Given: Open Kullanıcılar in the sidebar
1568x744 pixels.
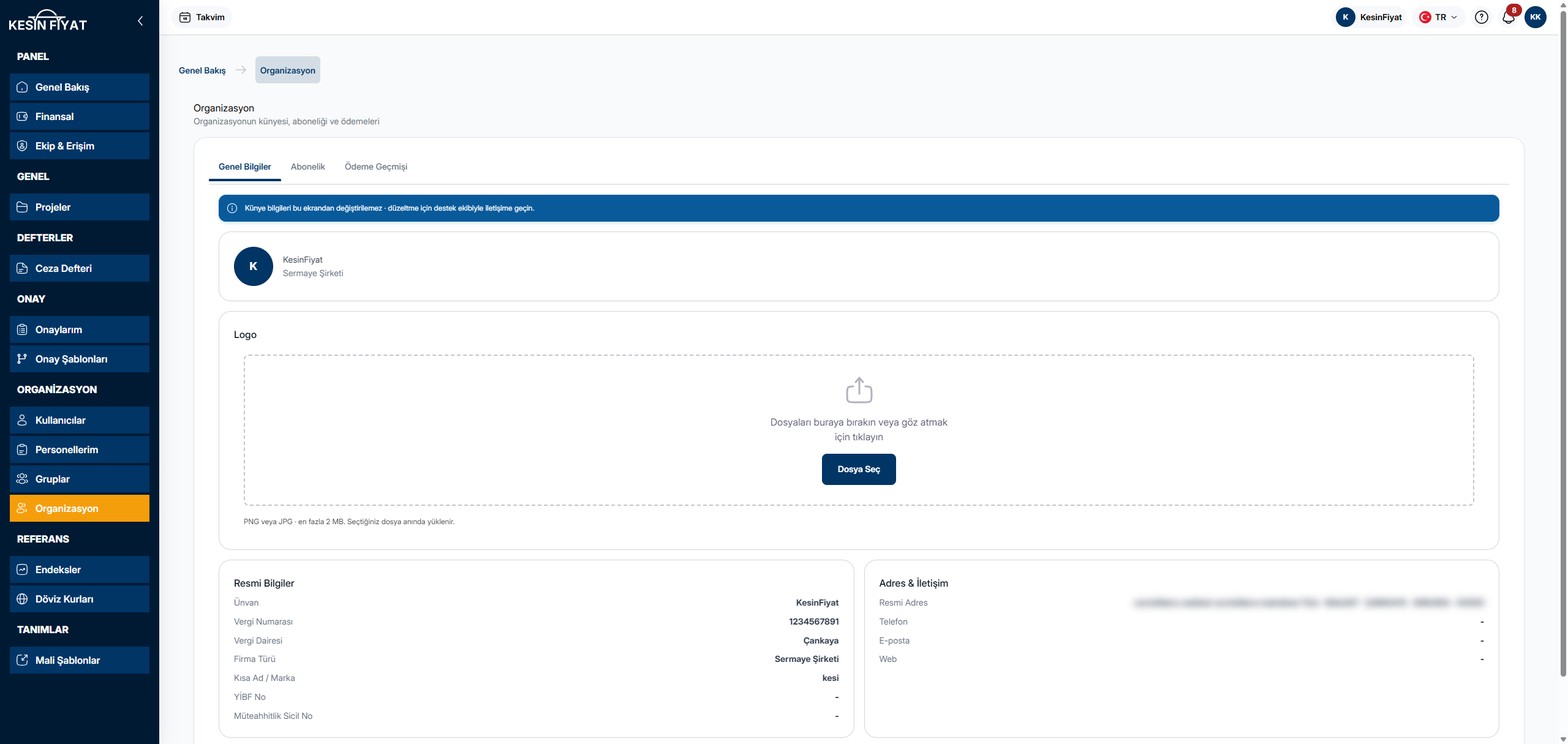Looking at the screenshot, I should point(79,420).
